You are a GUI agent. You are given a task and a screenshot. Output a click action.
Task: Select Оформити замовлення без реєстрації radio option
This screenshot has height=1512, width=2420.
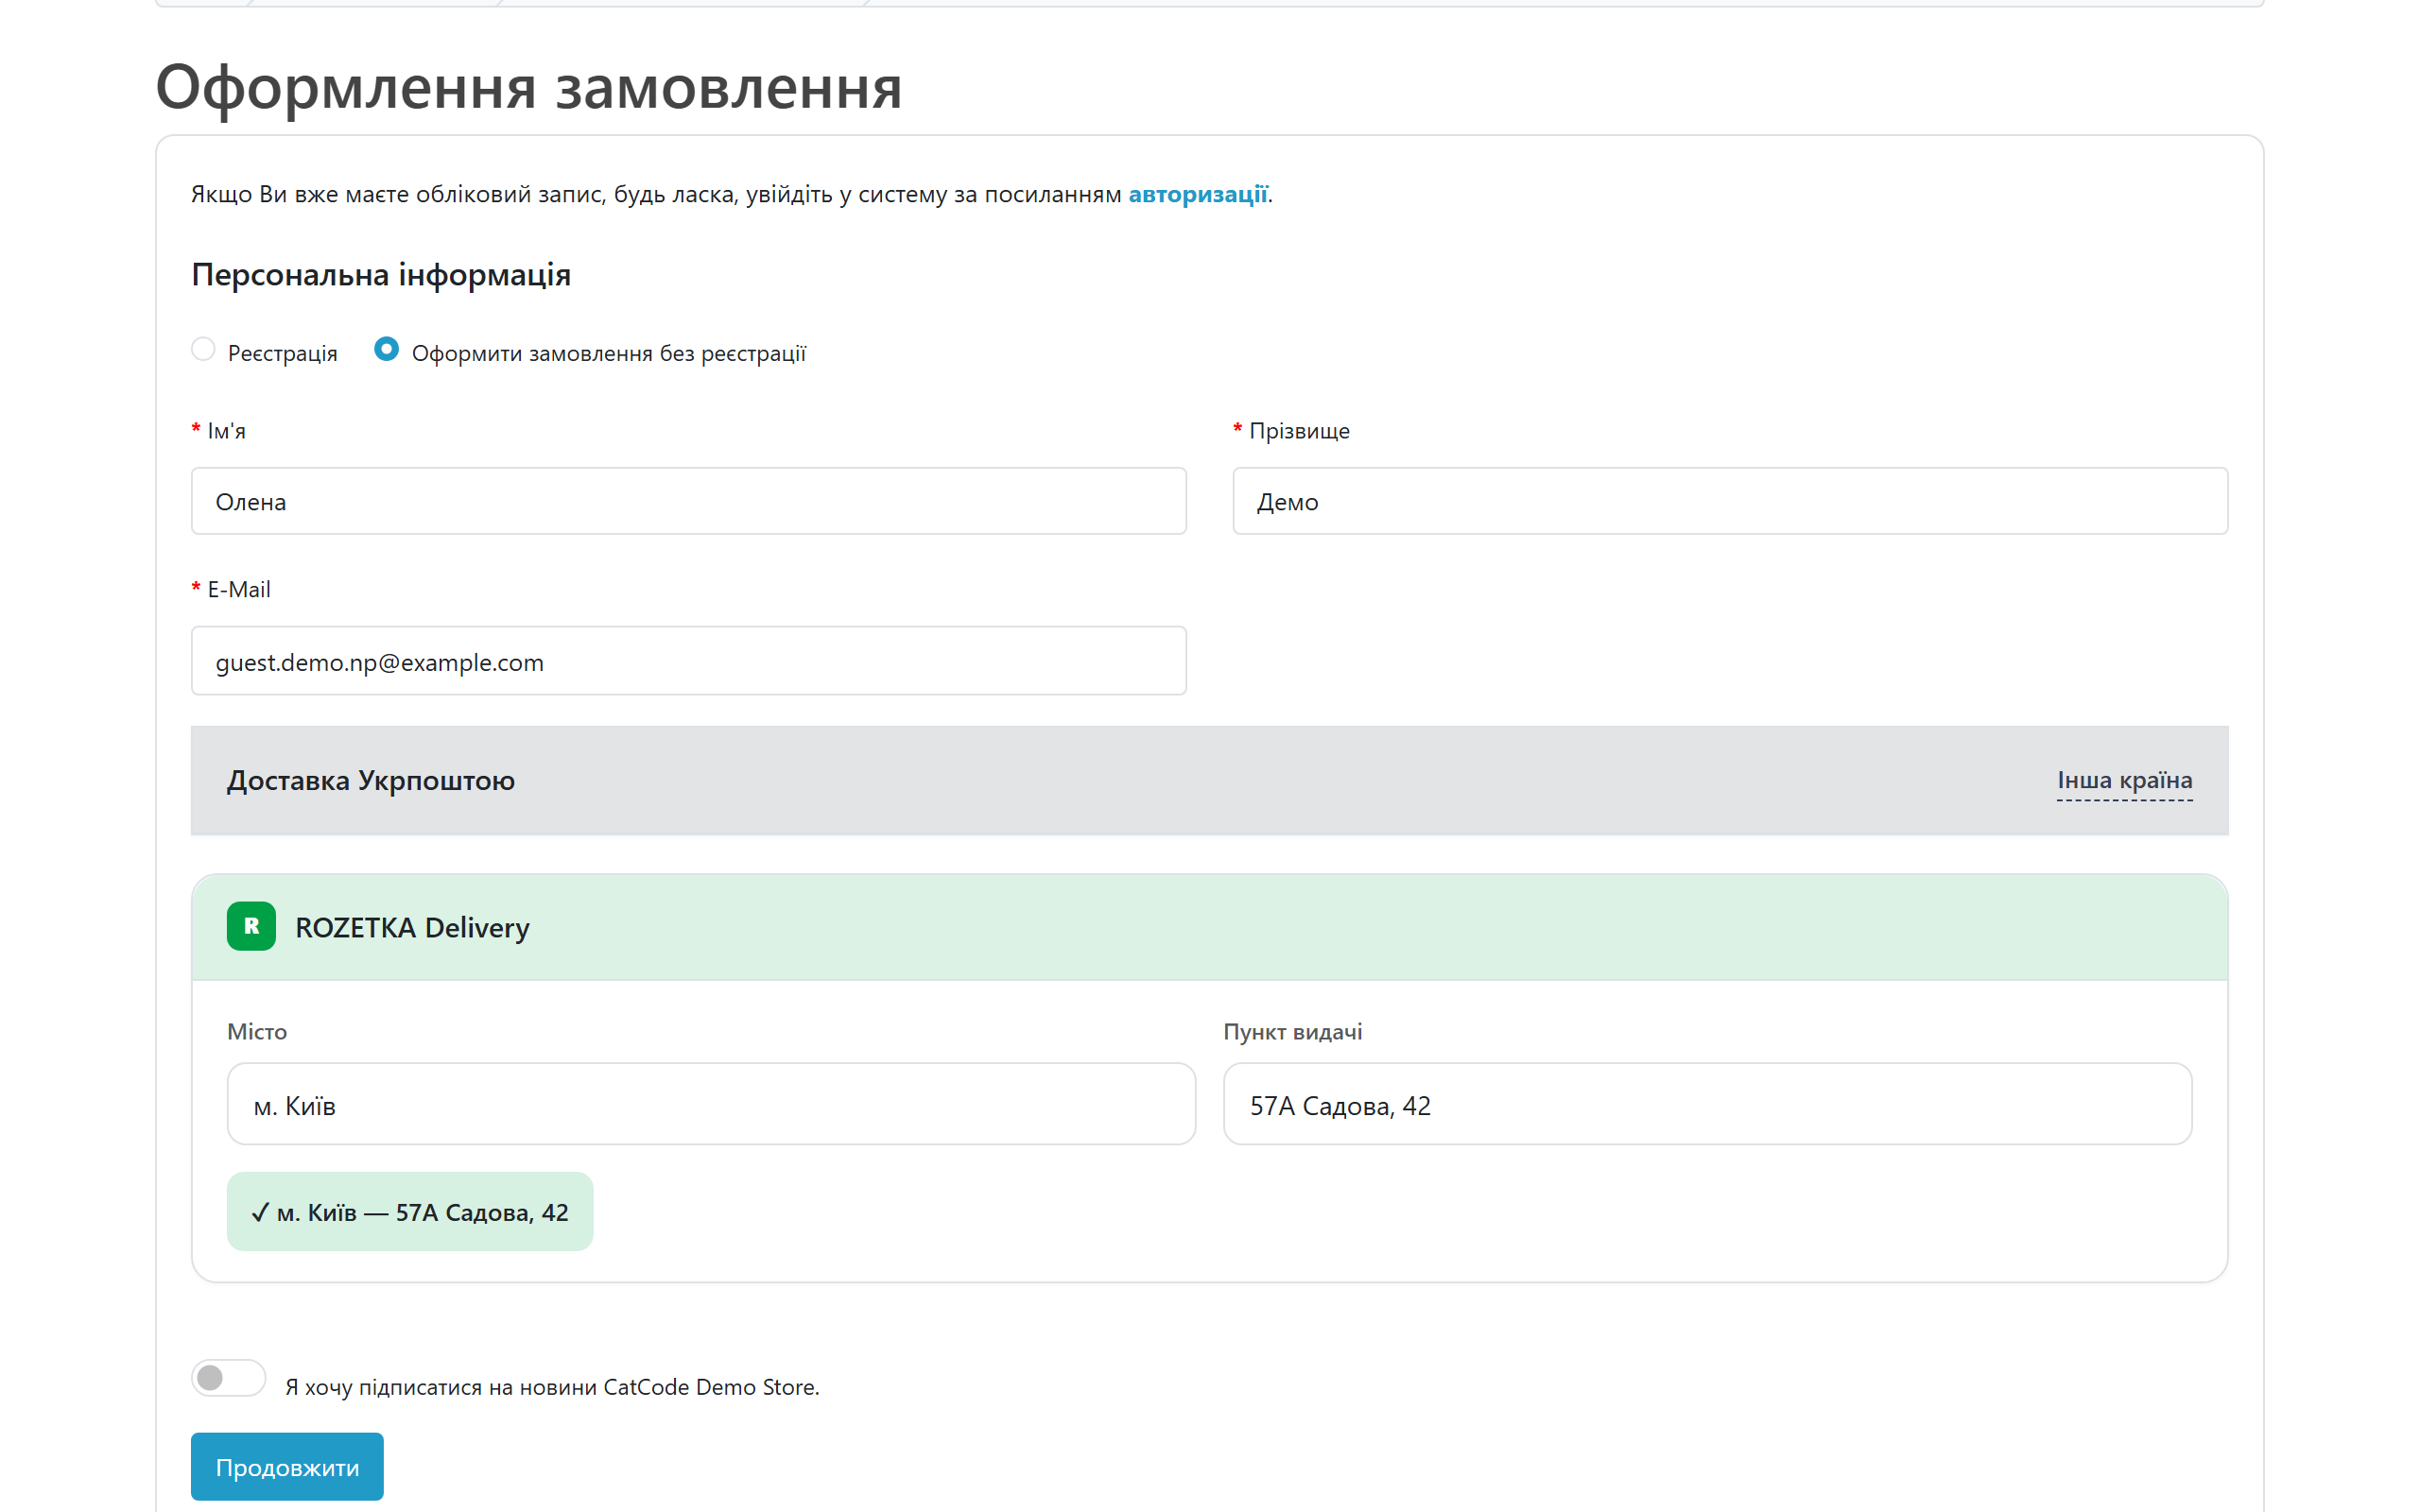386,349
